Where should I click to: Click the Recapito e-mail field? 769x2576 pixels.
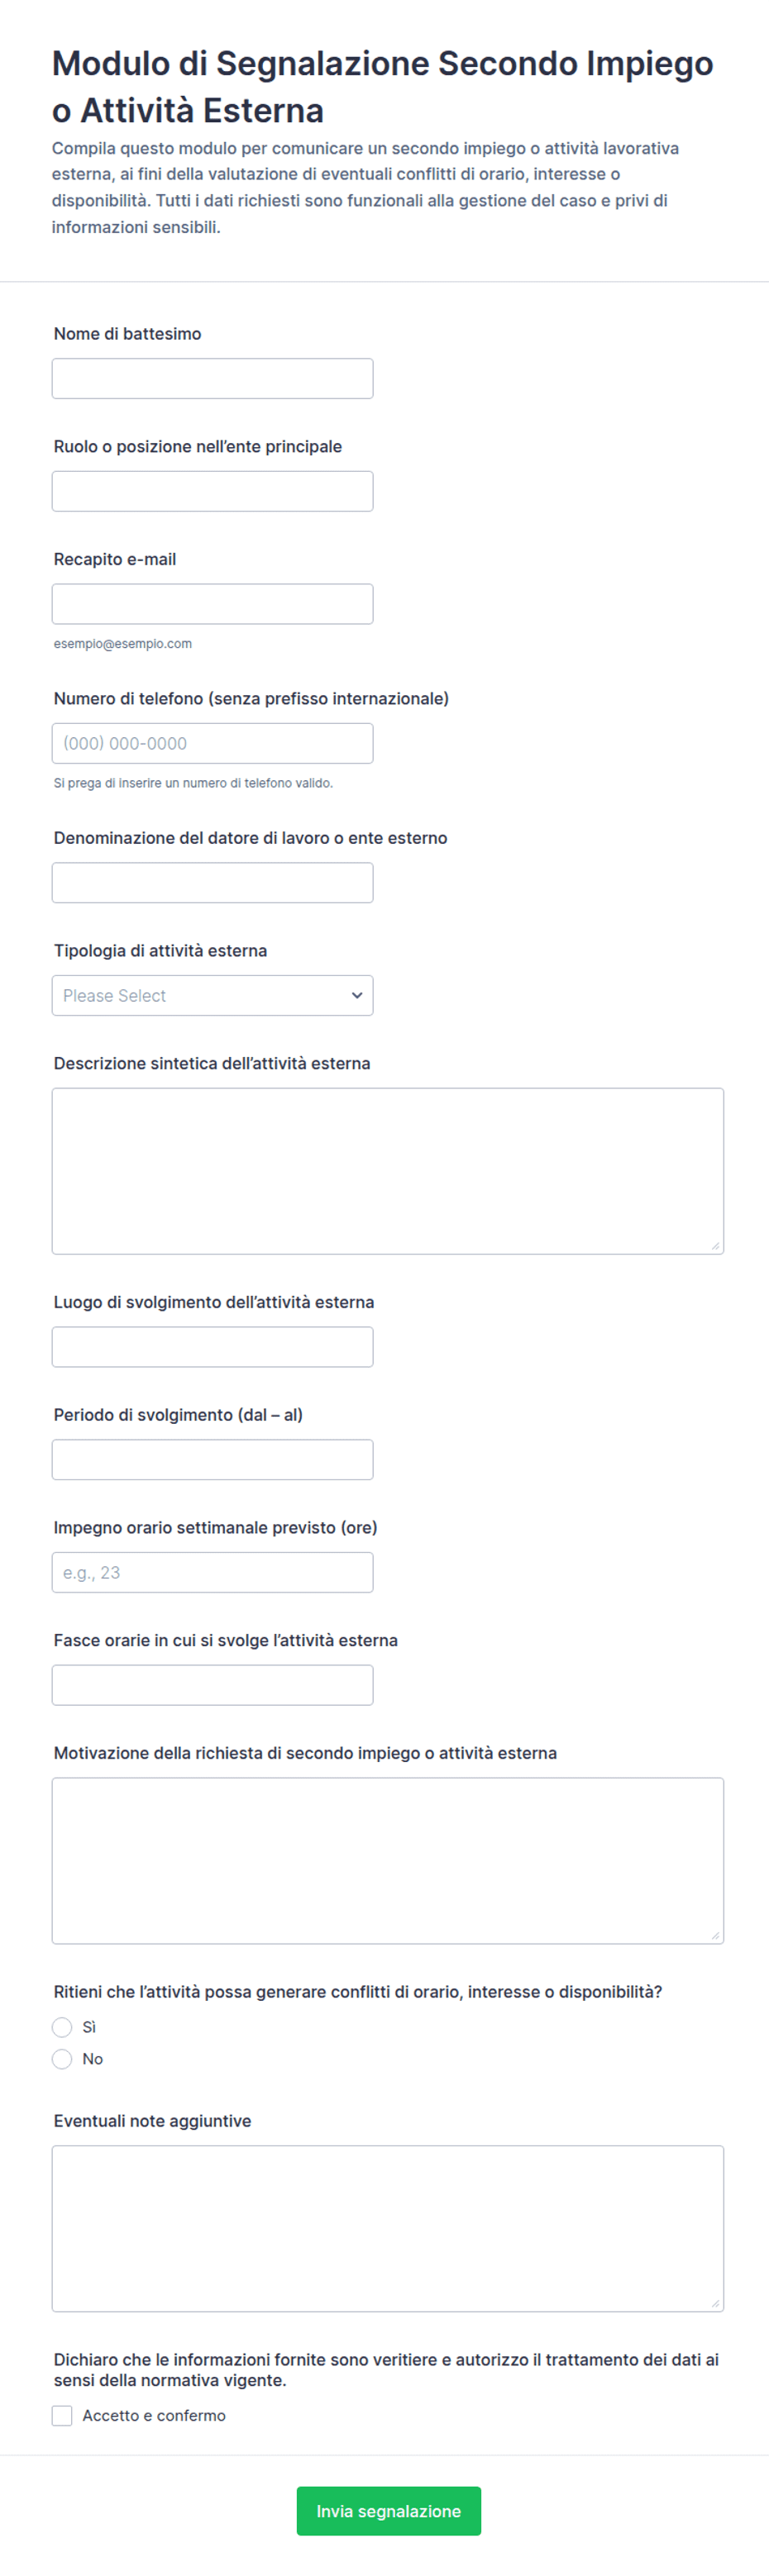tap(212, 604)
